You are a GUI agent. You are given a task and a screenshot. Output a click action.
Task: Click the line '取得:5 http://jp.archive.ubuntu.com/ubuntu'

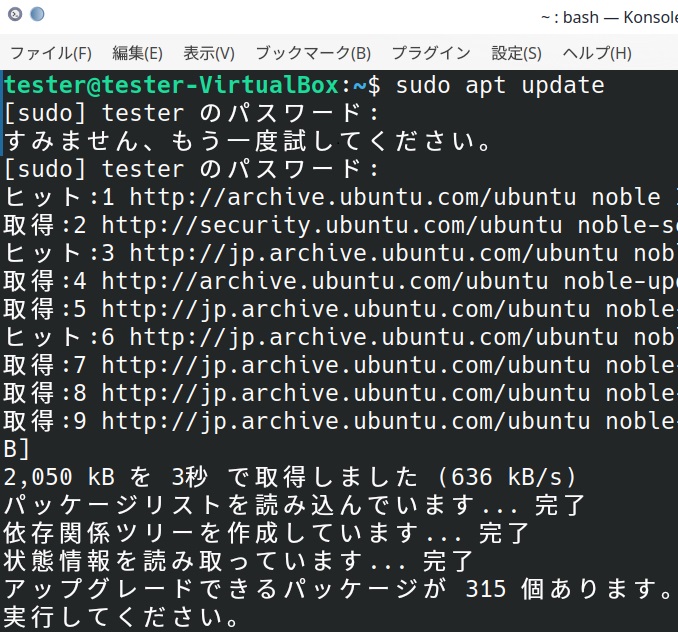[297, 310]
